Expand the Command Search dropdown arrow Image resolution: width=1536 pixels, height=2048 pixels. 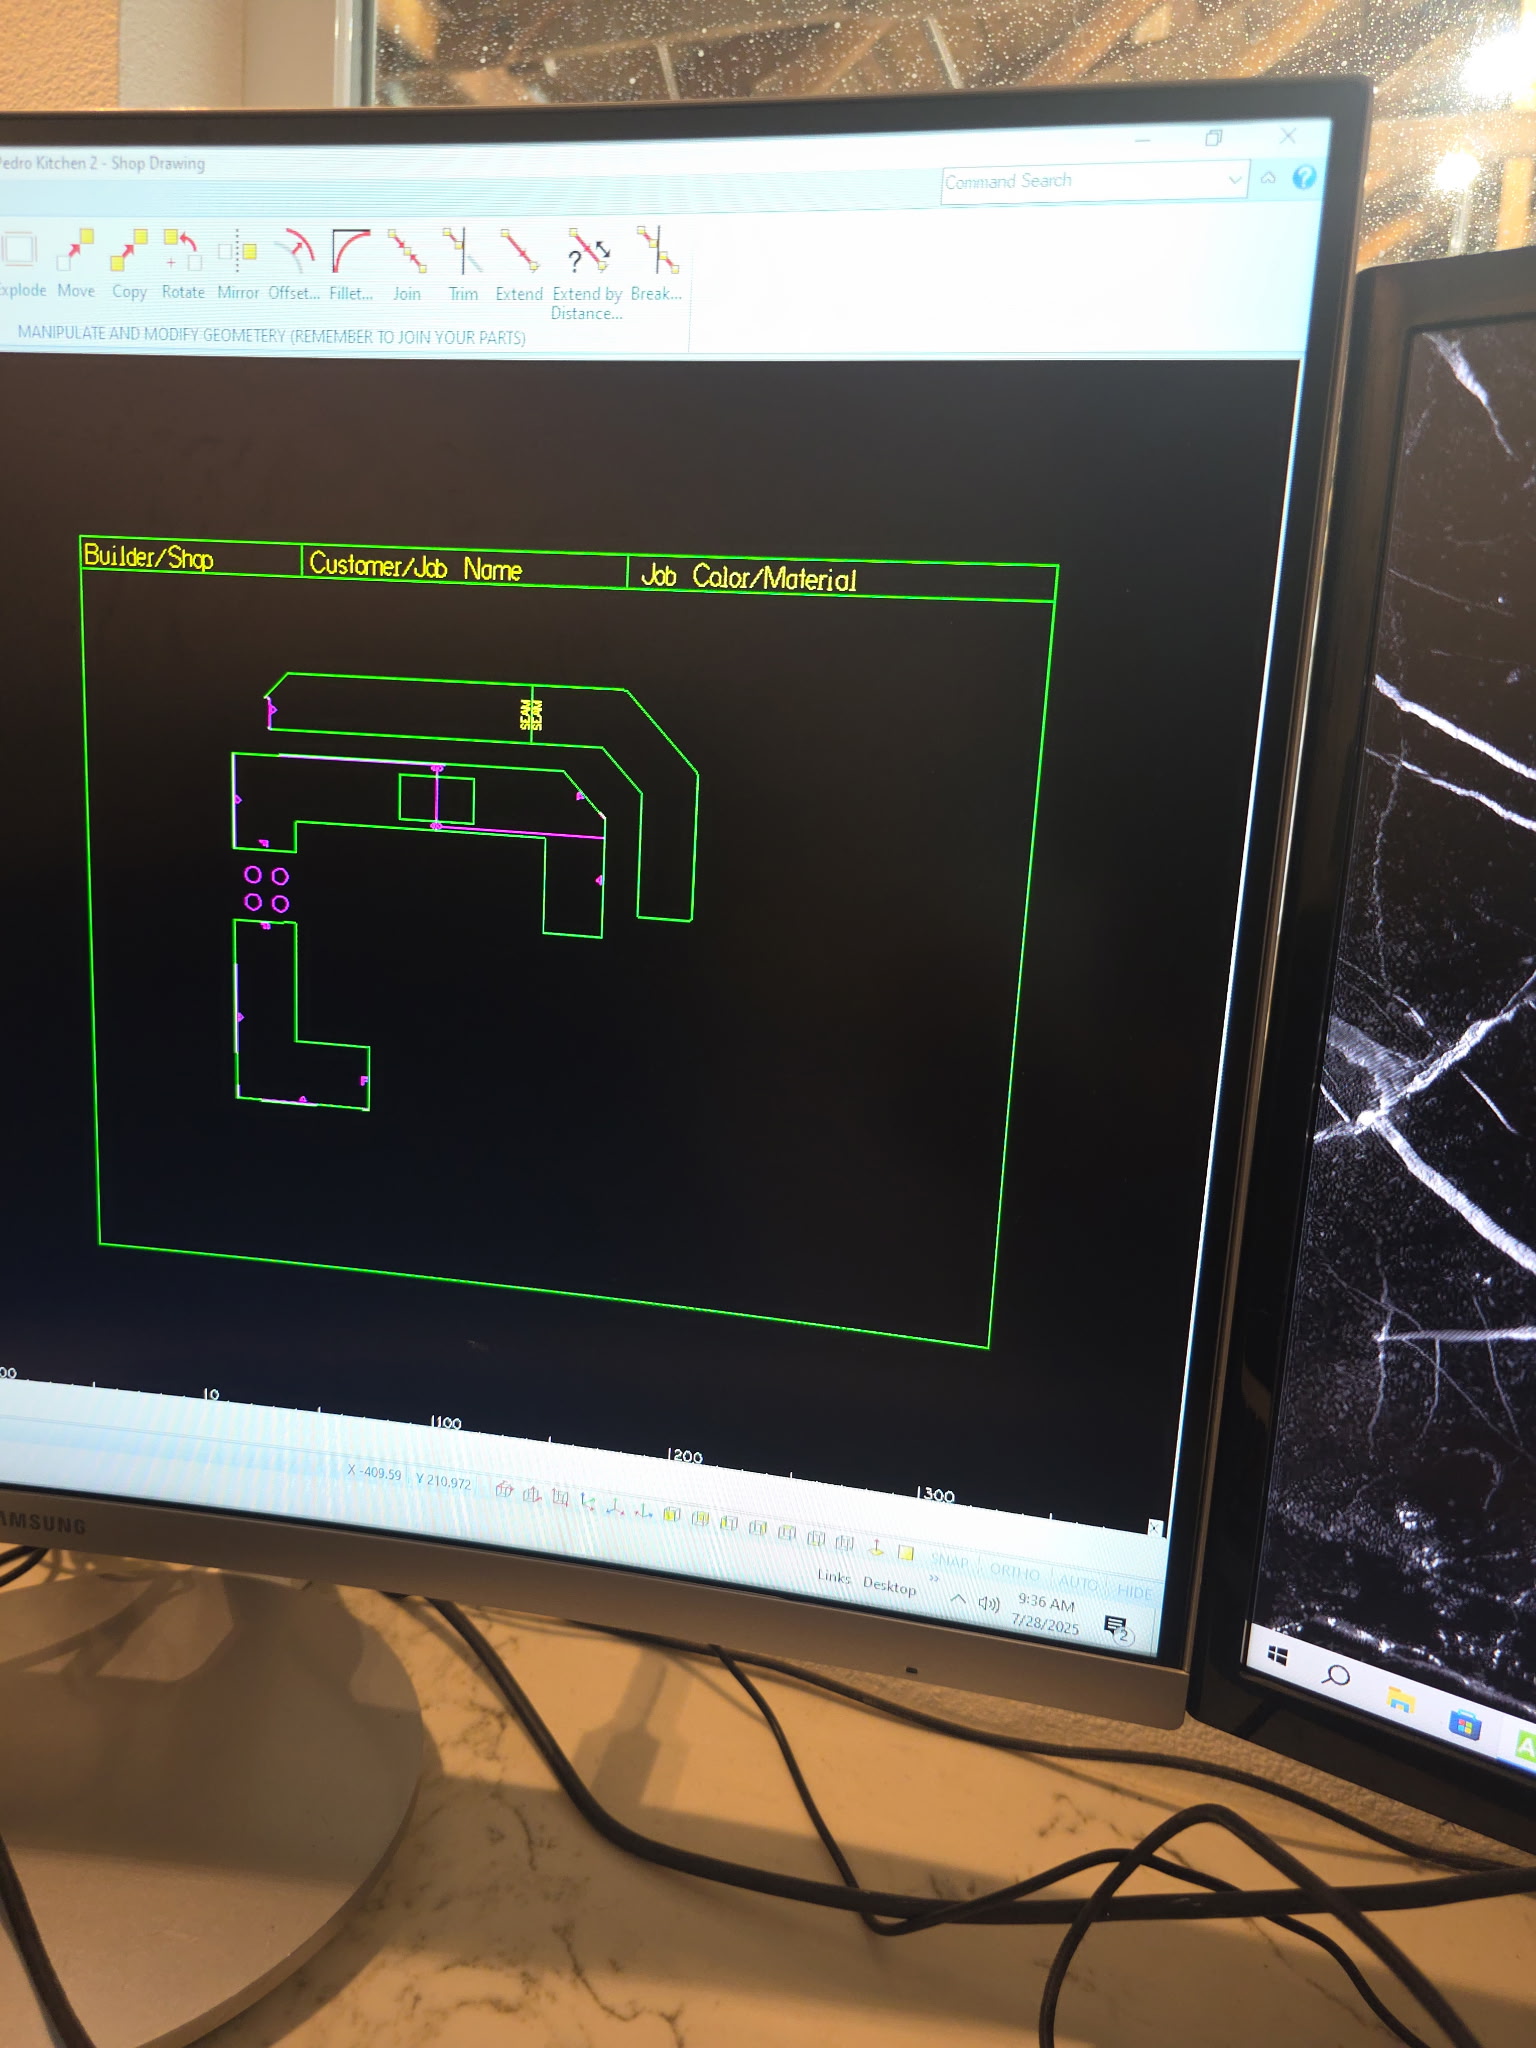(x=1235, y=180)
